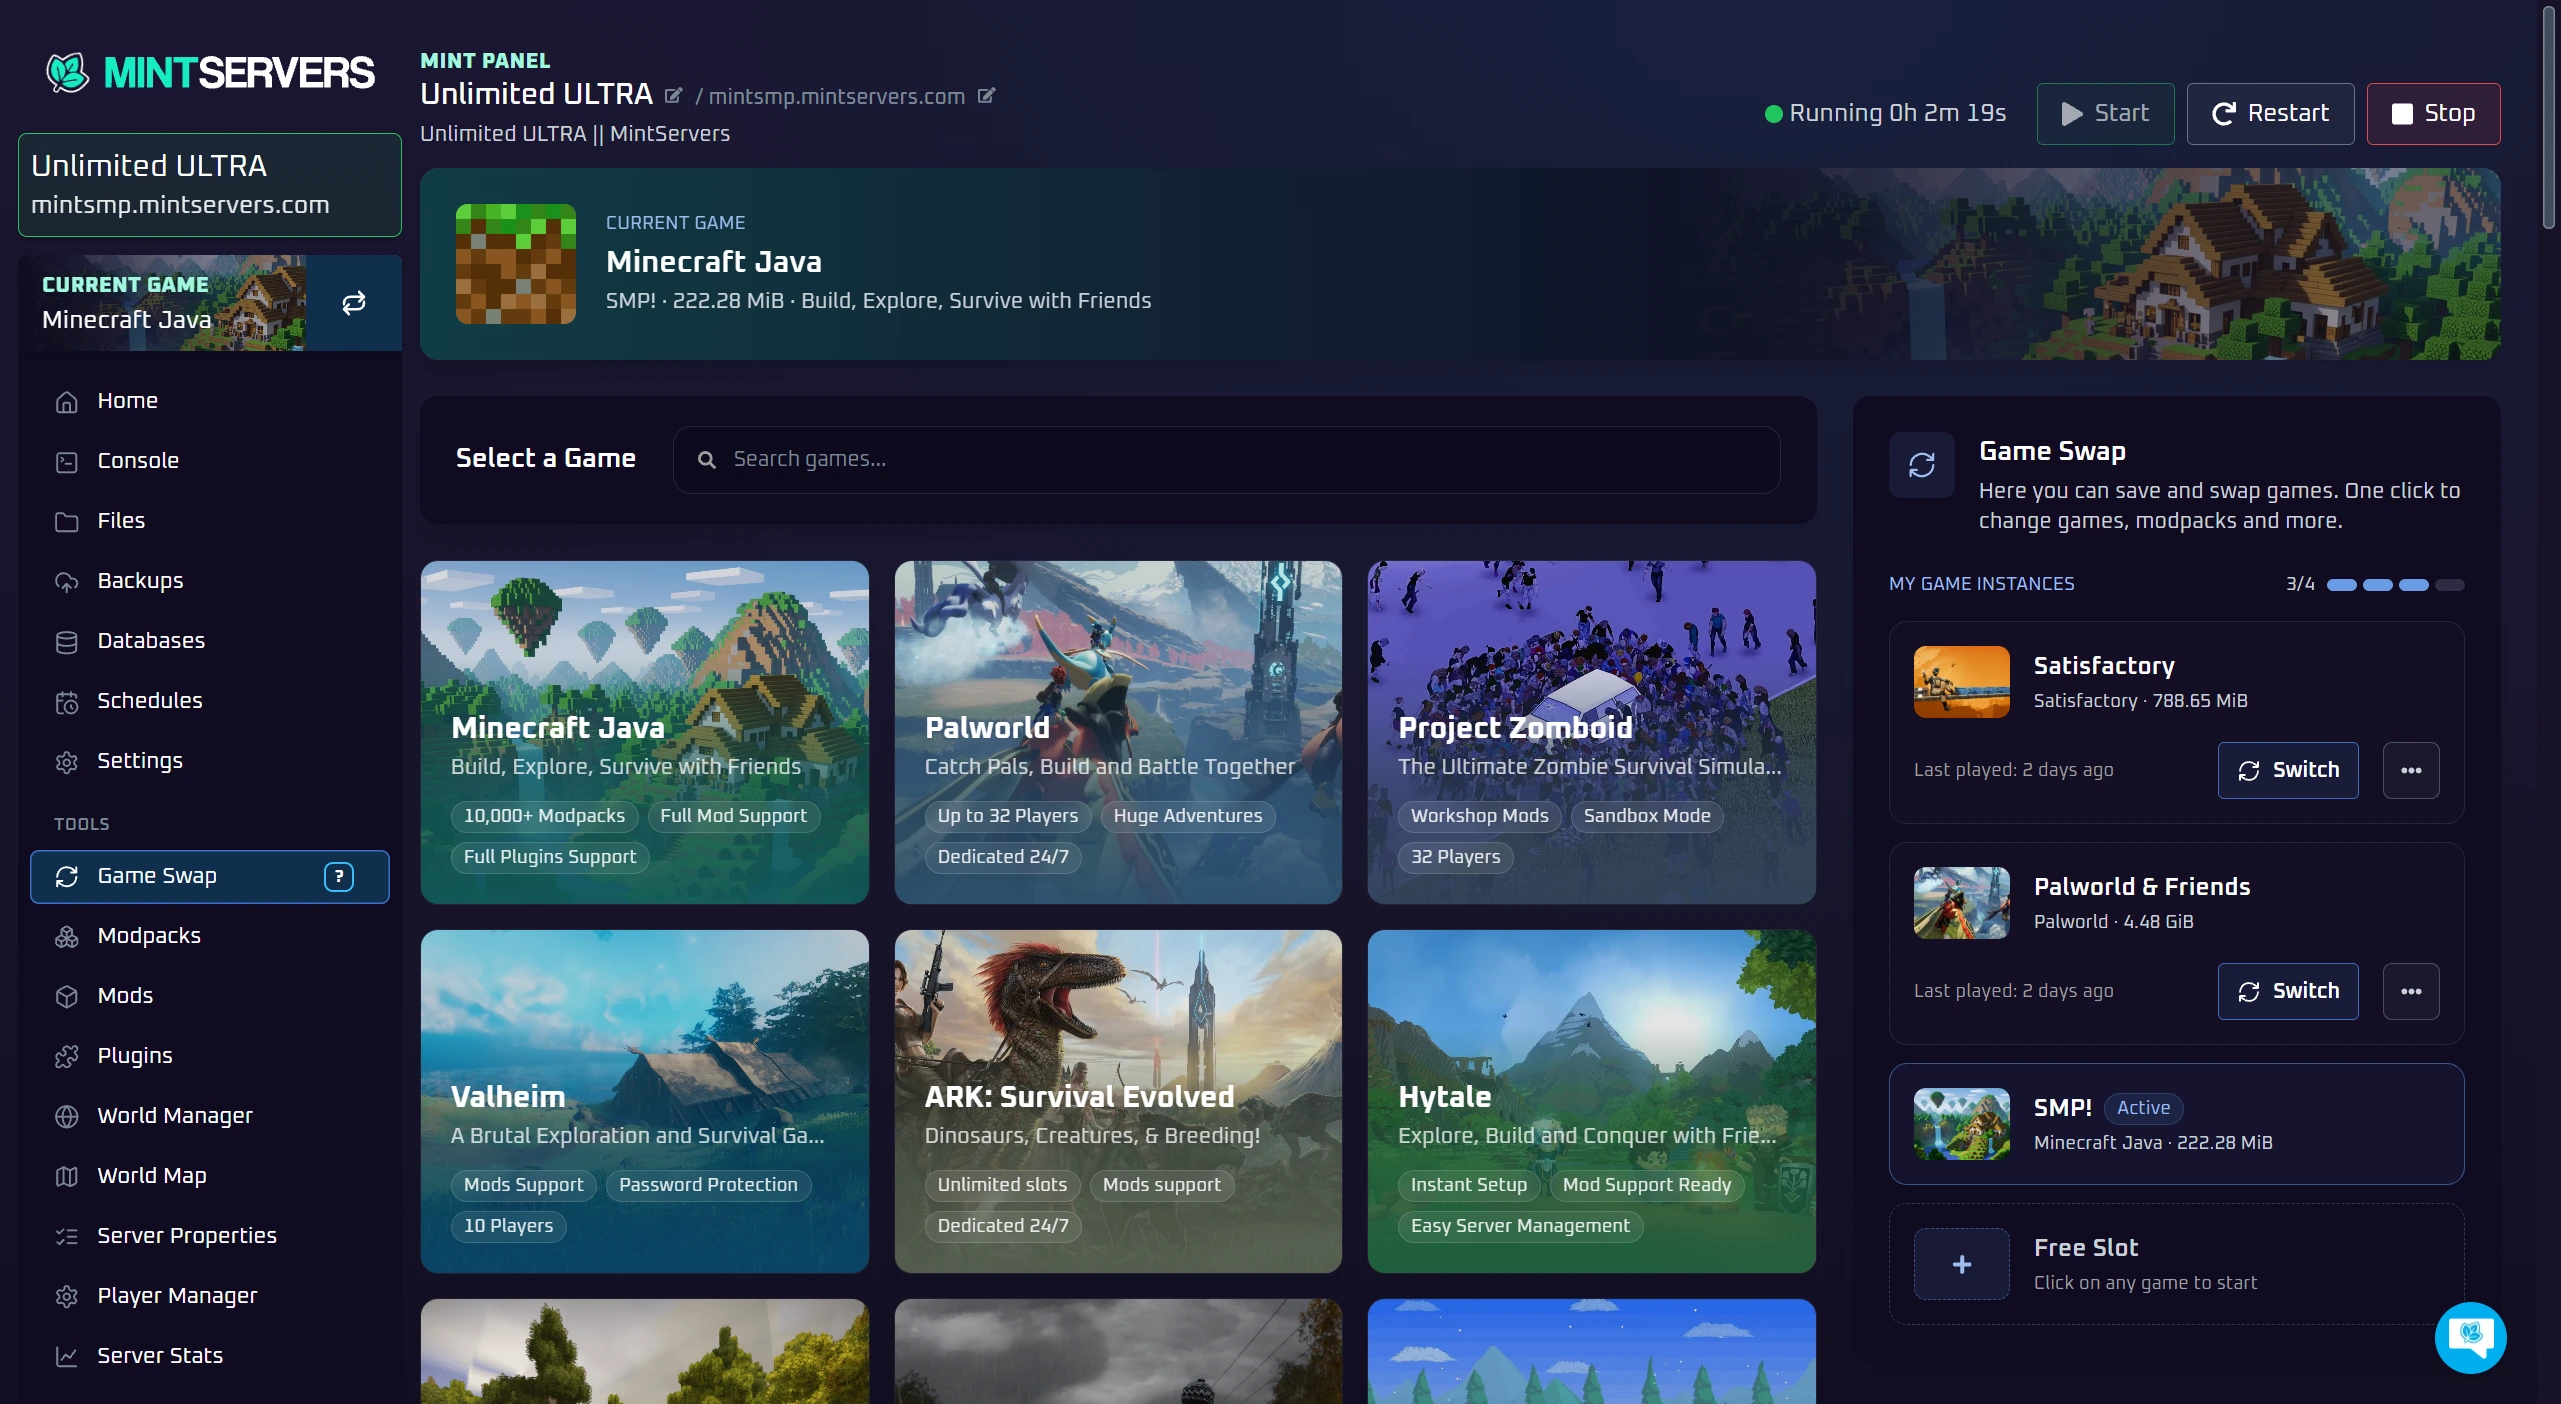This screenshot has height=1404, width=2561.
Task: Click the Password Protection tag
Action: click(x=708, y=1185)
